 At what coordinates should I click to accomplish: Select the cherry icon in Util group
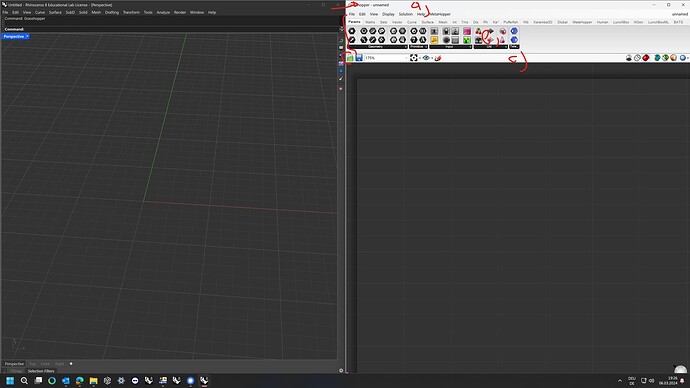[478, 31]
